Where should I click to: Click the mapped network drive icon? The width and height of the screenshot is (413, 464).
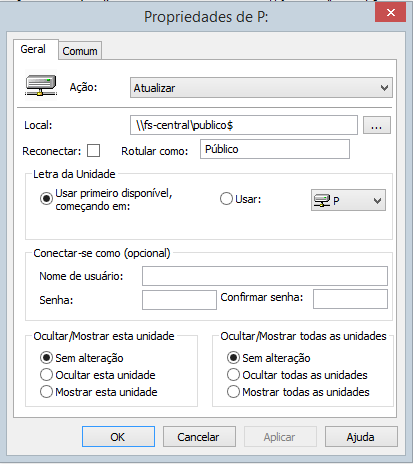41,85
